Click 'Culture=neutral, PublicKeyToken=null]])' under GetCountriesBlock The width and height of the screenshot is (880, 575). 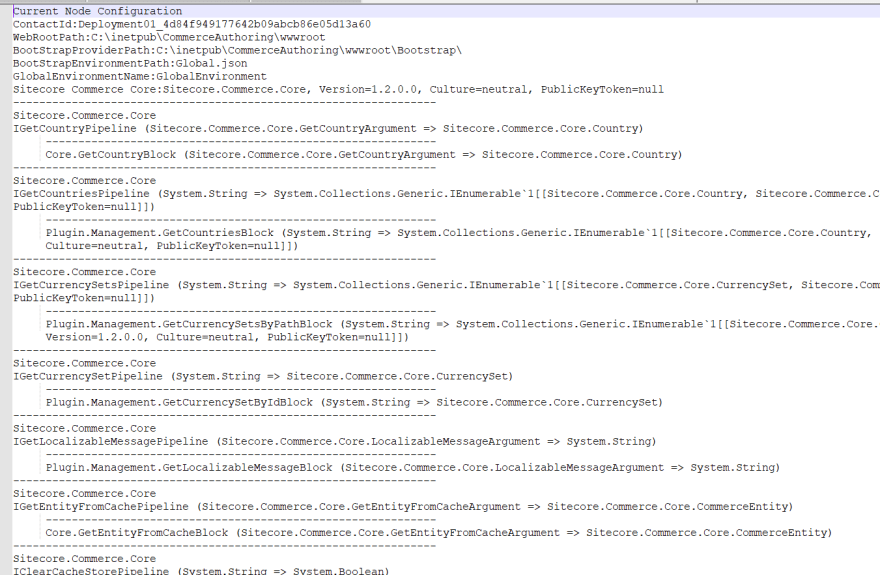pyautogui.click(x=172, y=246)
